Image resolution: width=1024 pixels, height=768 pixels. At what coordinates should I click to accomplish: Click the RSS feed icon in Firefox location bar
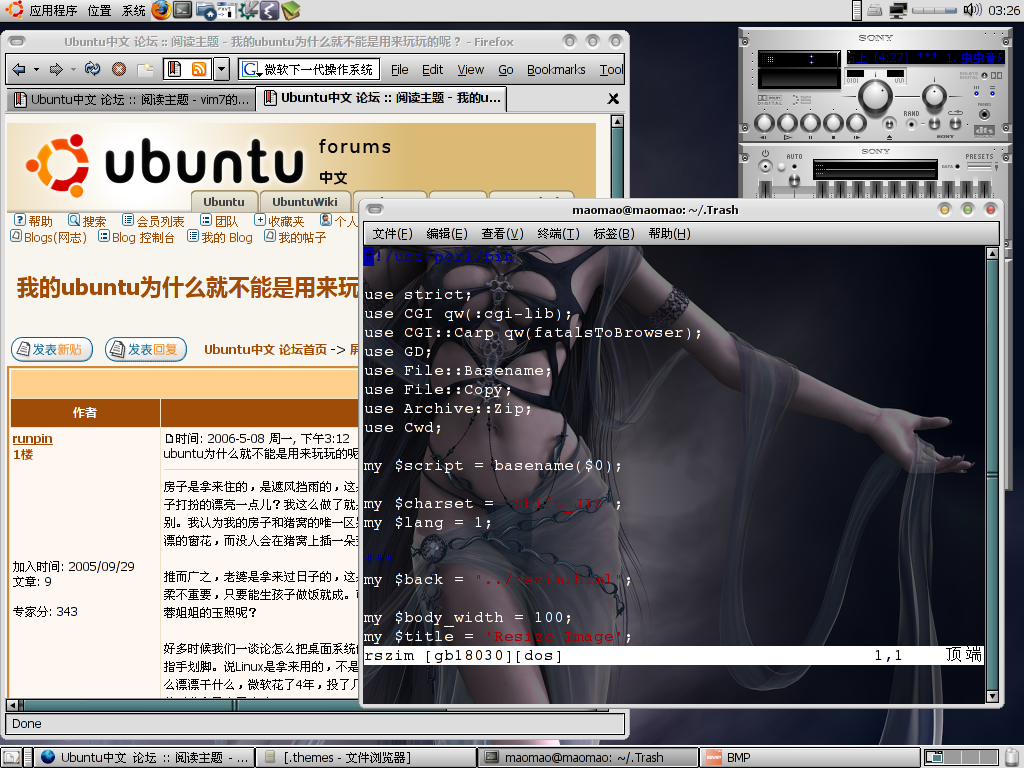199,69
